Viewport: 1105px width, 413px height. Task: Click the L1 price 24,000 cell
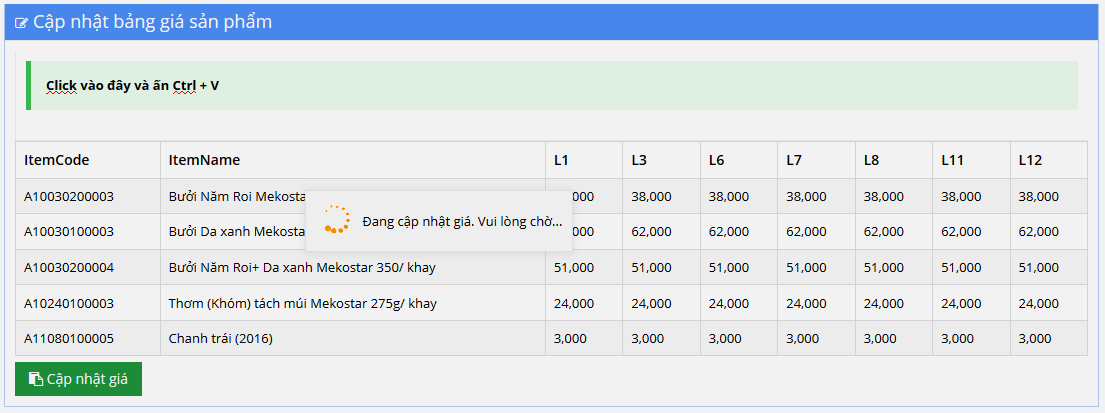(x=574, y=303)
